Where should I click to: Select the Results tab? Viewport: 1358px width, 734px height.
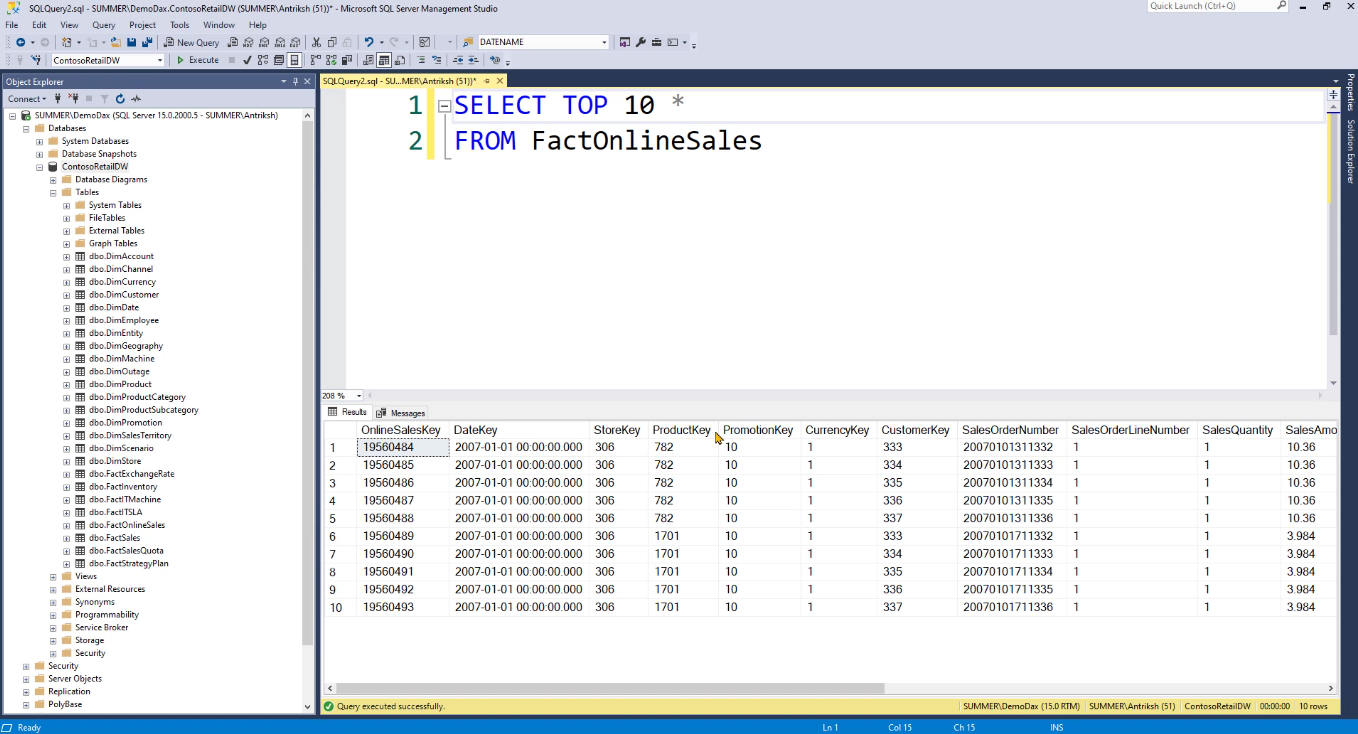[348, 412]
